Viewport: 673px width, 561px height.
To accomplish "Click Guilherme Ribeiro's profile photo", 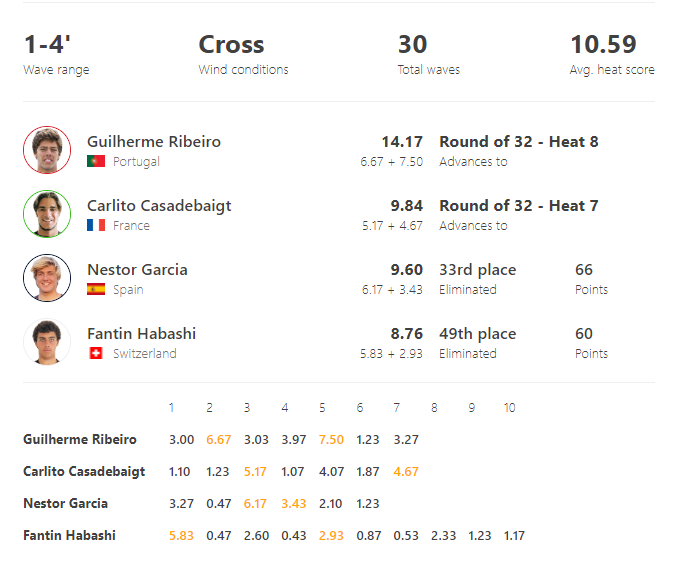I will point(47,150).
